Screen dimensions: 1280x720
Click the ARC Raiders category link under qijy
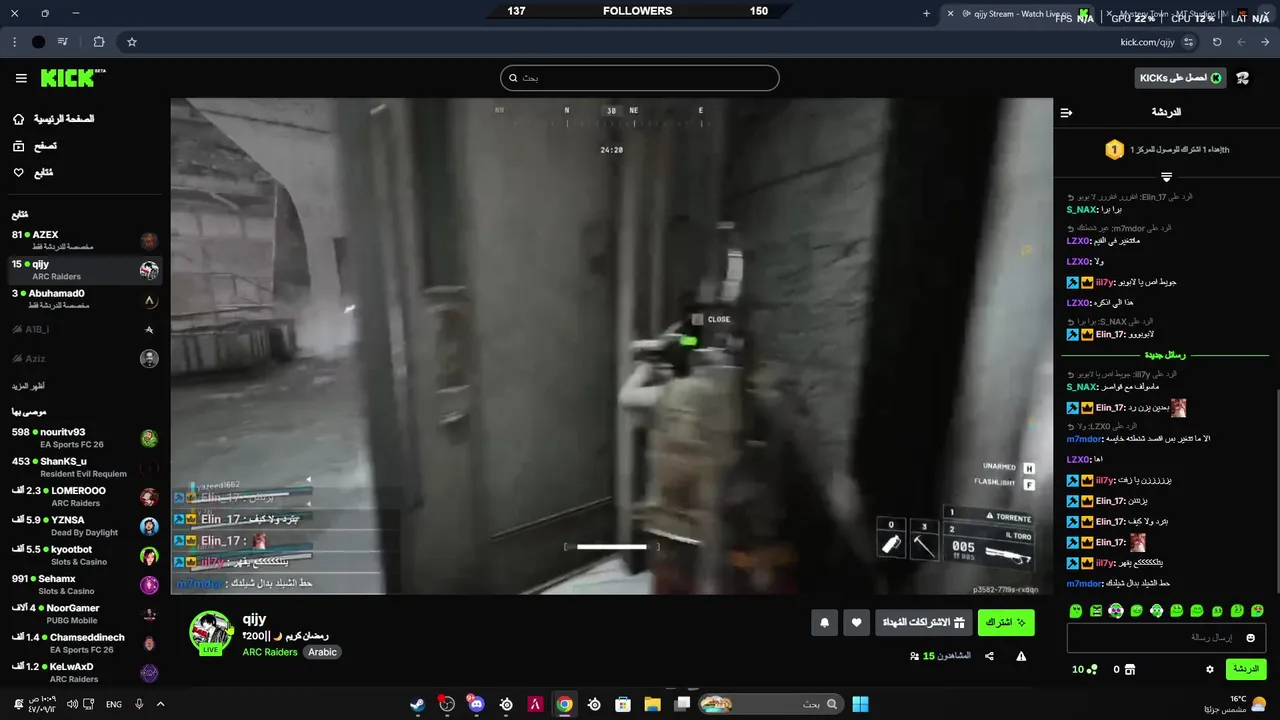pyautogui.click(x=270, y=652)
